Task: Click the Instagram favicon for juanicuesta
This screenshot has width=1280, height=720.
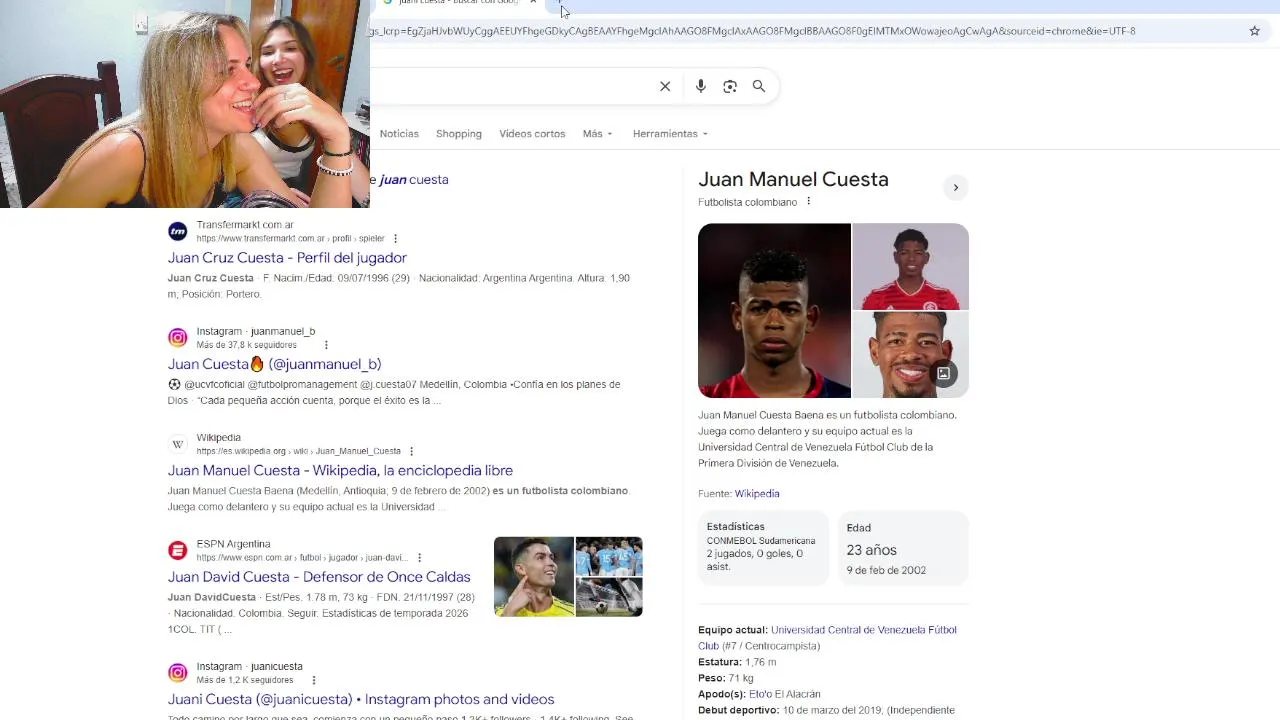Action: (x=177, y=673)
